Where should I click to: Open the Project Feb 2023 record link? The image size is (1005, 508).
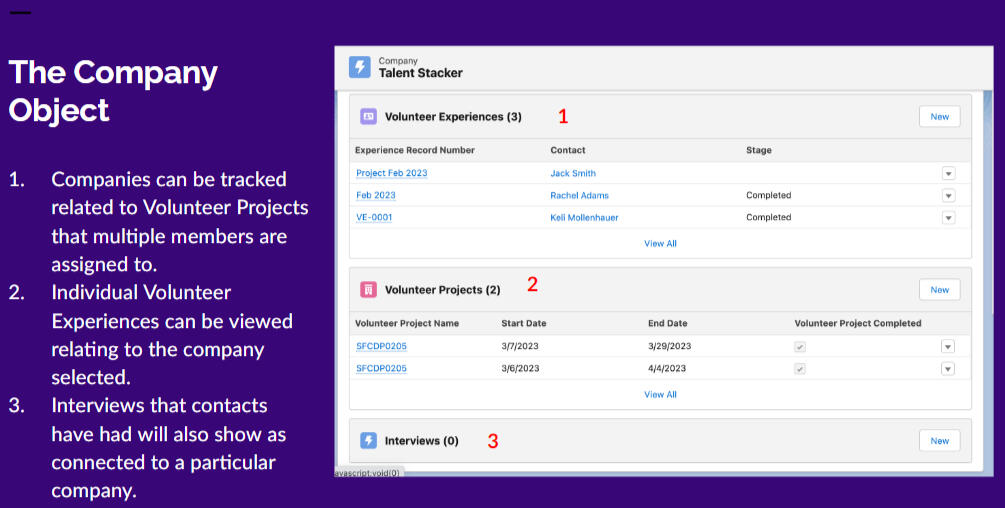(x=391, y=173)
